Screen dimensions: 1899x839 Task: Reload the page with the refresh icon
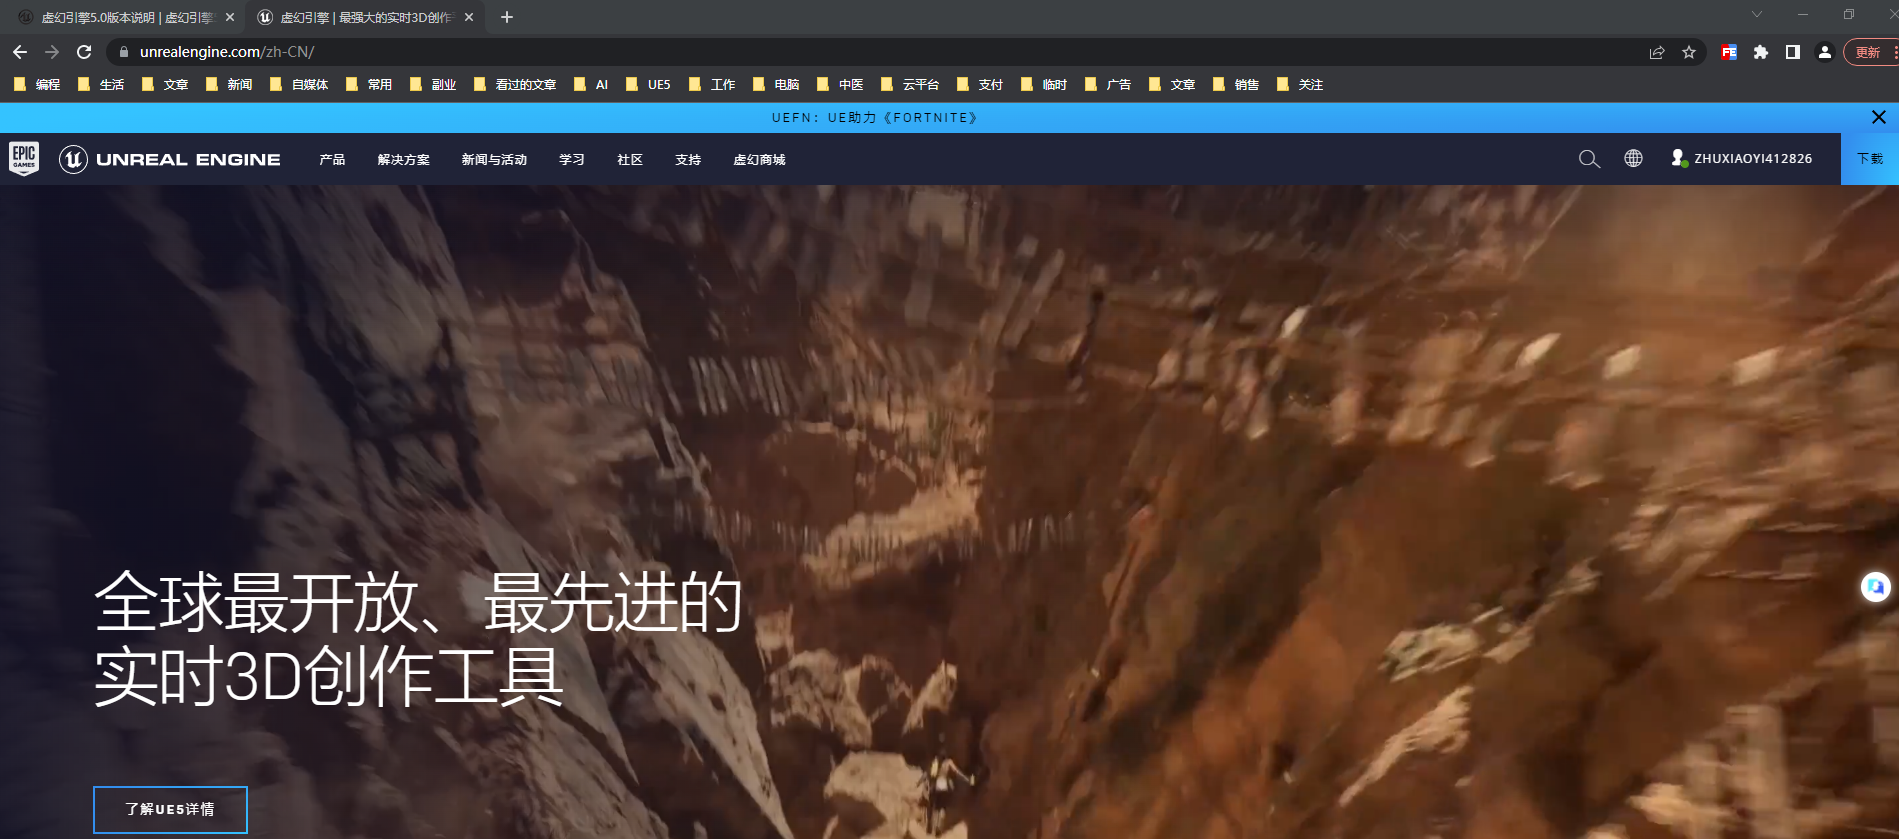84,52
